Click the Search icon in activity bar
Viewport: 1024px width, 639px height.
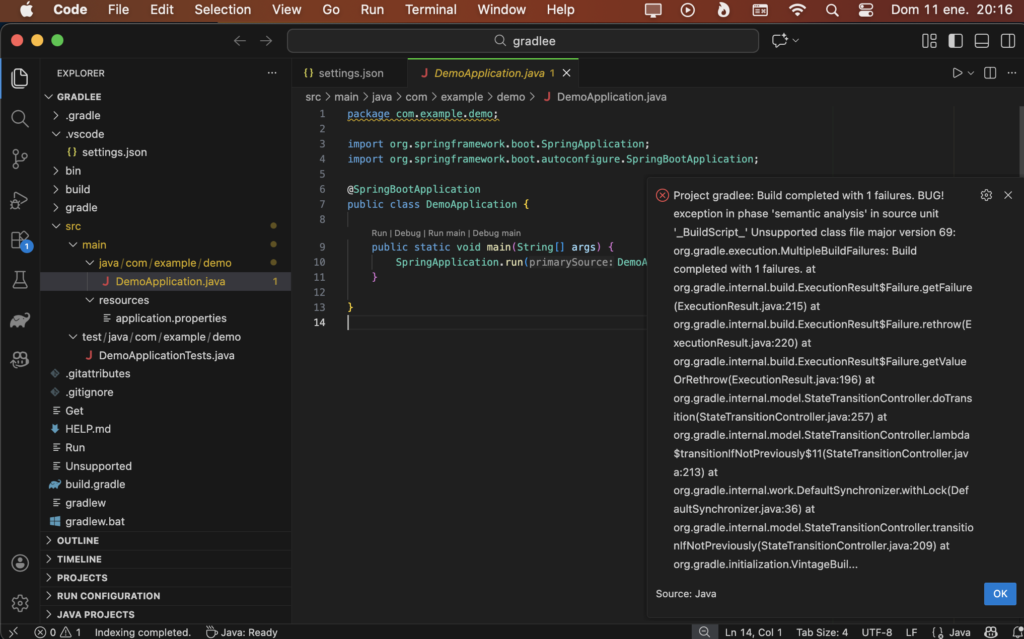pyautogui.click(x=20, y=119)
